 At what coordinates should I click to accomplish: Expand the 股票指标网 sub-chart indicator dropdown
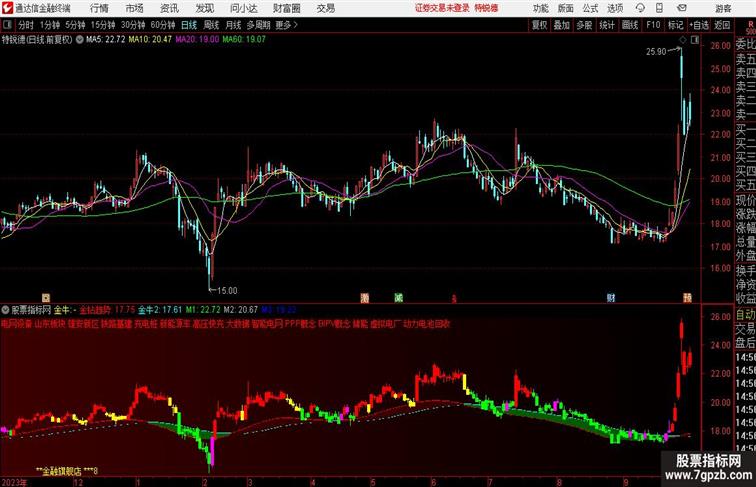(x=5, y=310)
